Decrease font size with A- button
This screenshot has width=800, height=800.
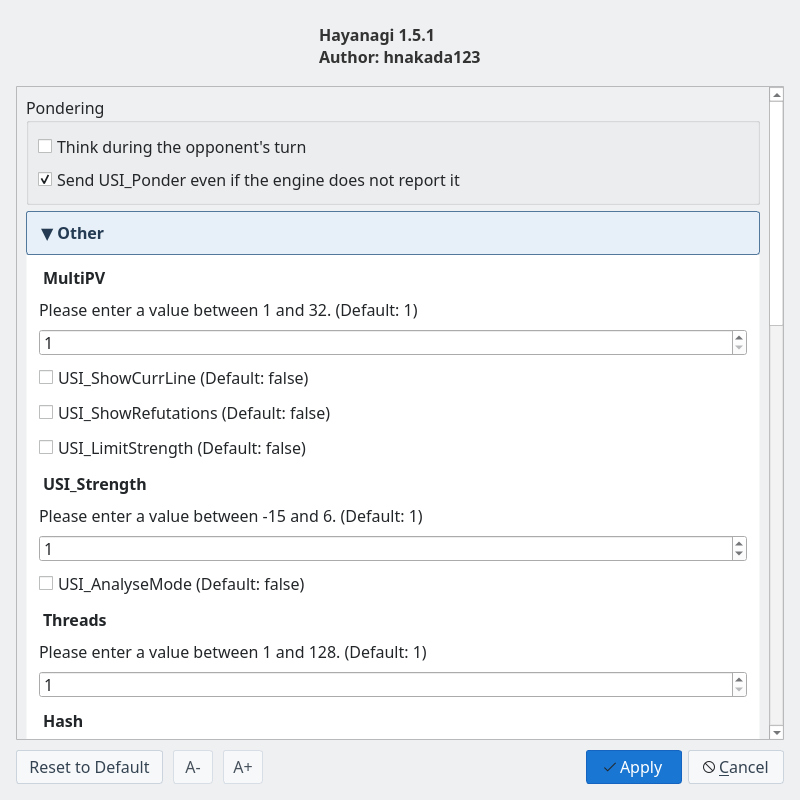tap(193, 767)
